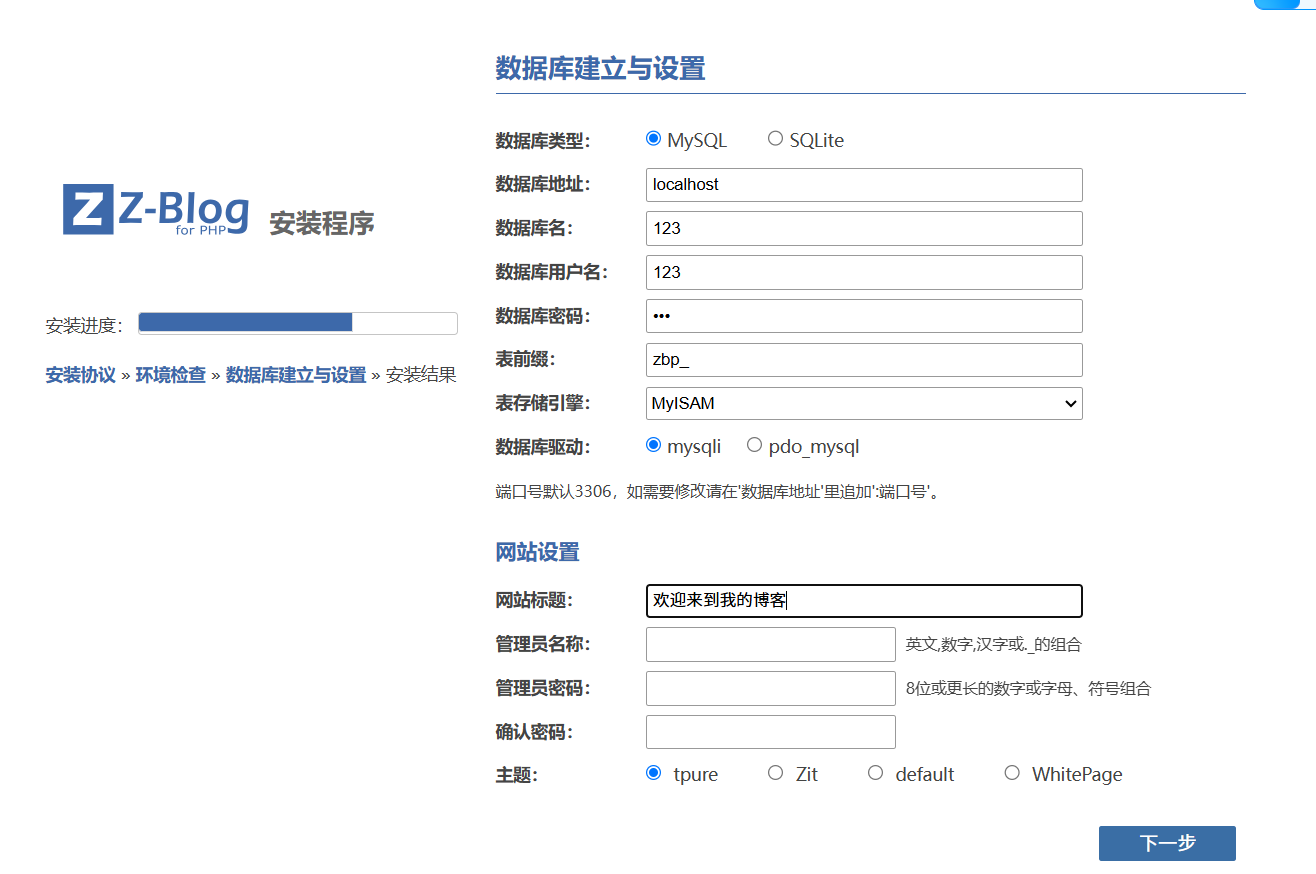Focus the localhost database address field

click(x=864, y=184)
